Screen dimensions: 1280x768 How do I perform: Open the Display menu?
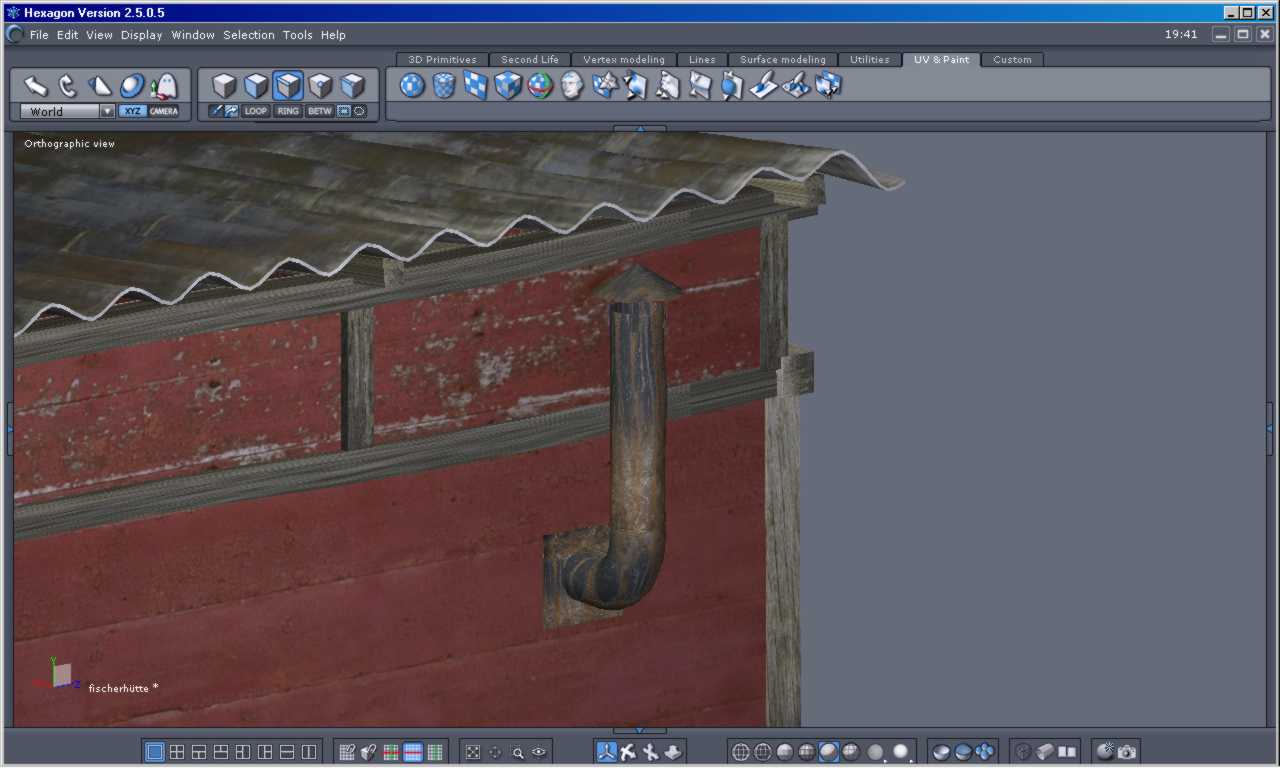point(141,35)
